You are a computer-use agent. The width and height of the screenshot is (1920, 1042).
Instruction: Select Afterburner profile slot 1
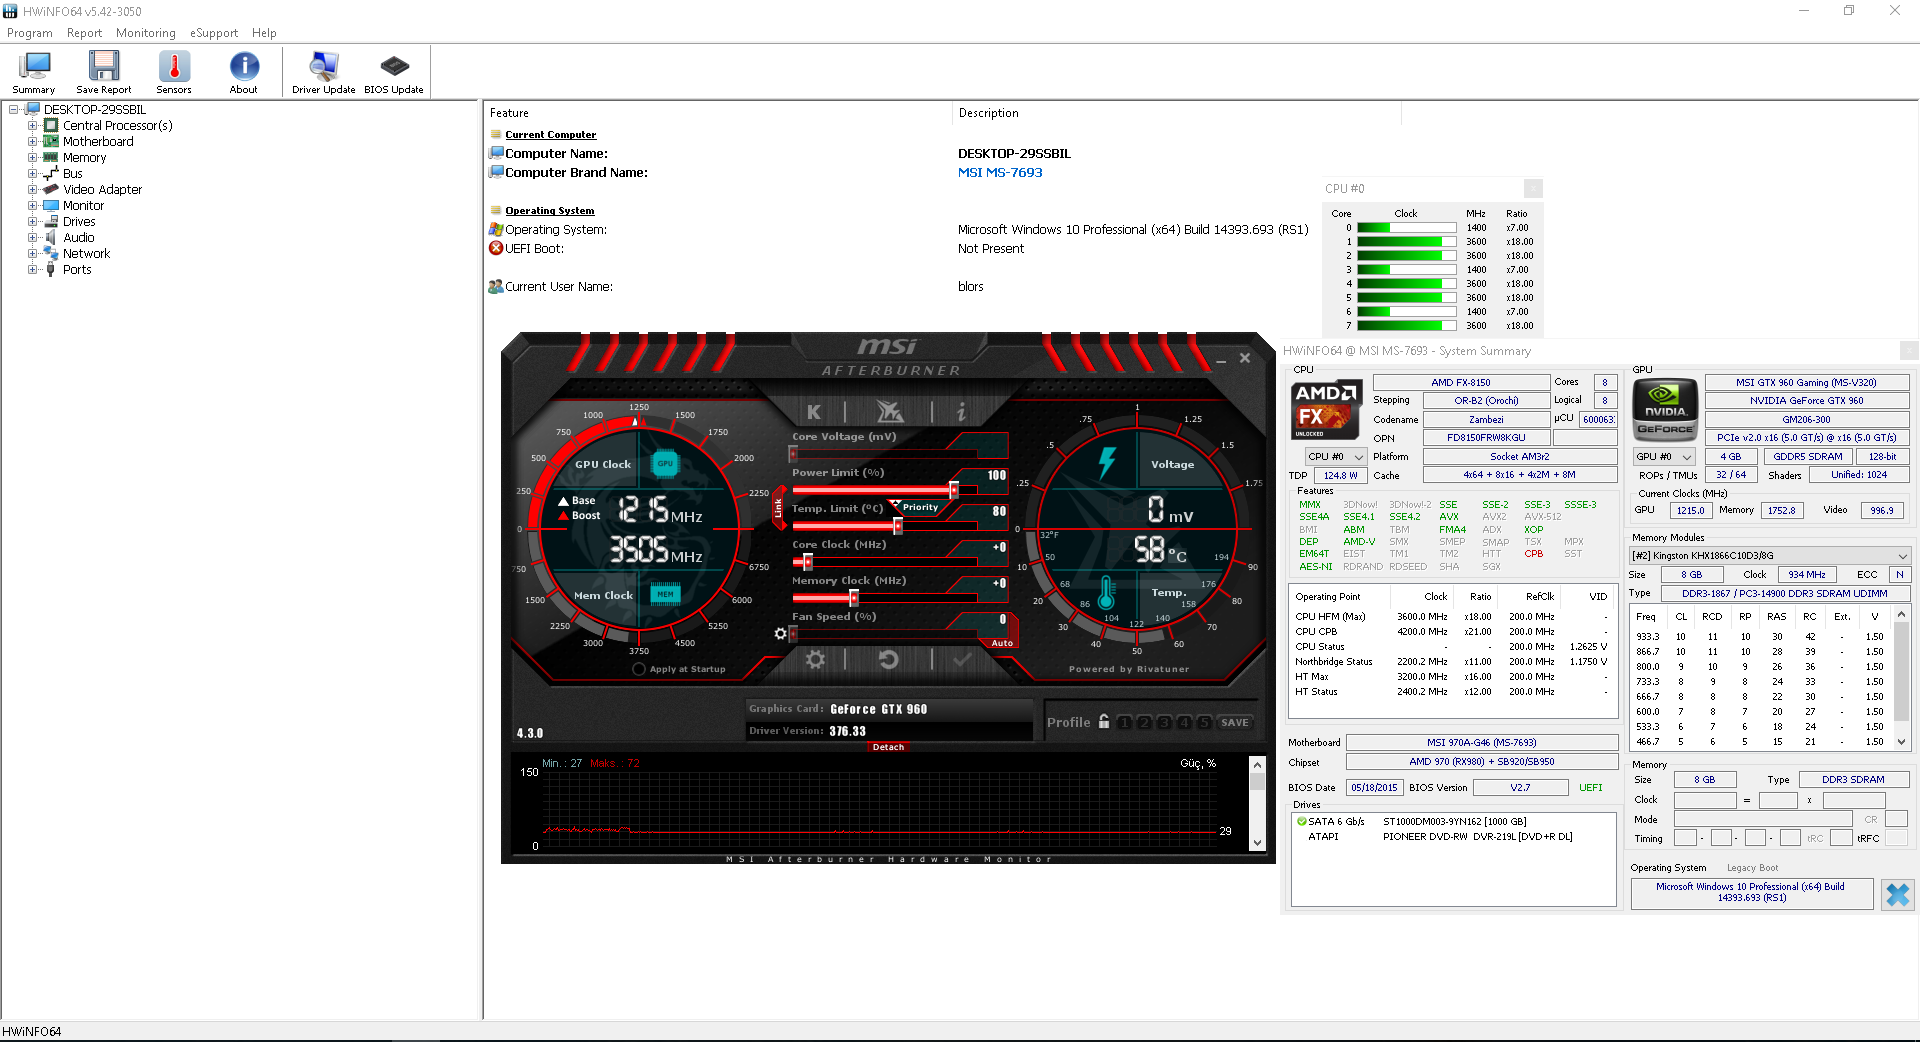1124,722
